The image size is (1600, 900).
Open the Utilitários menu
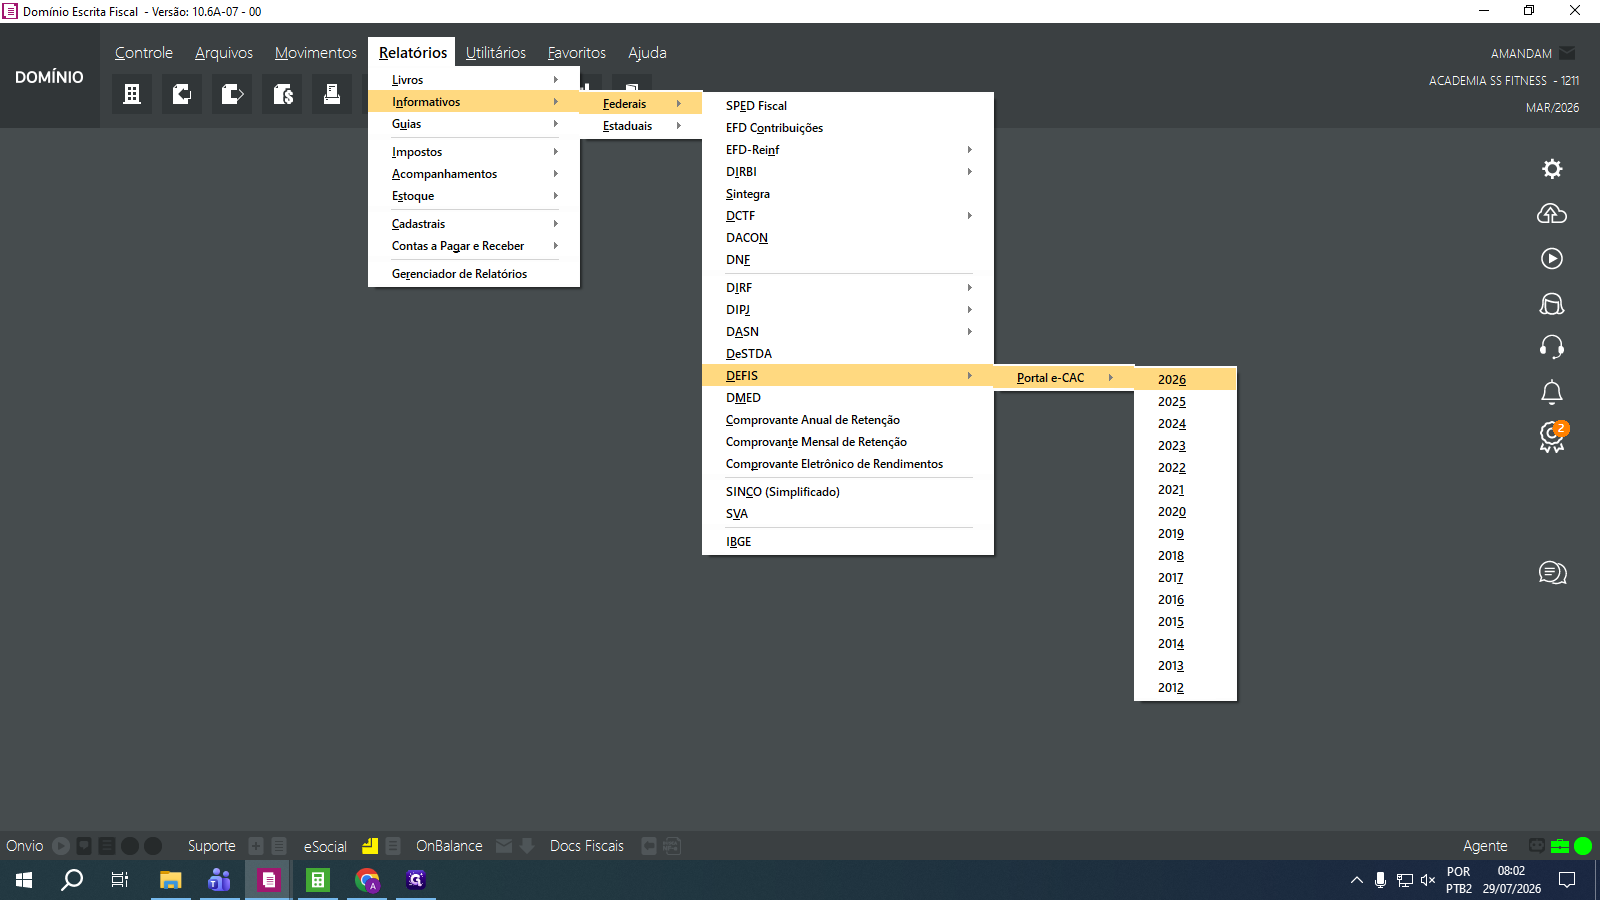coord(496,53)
